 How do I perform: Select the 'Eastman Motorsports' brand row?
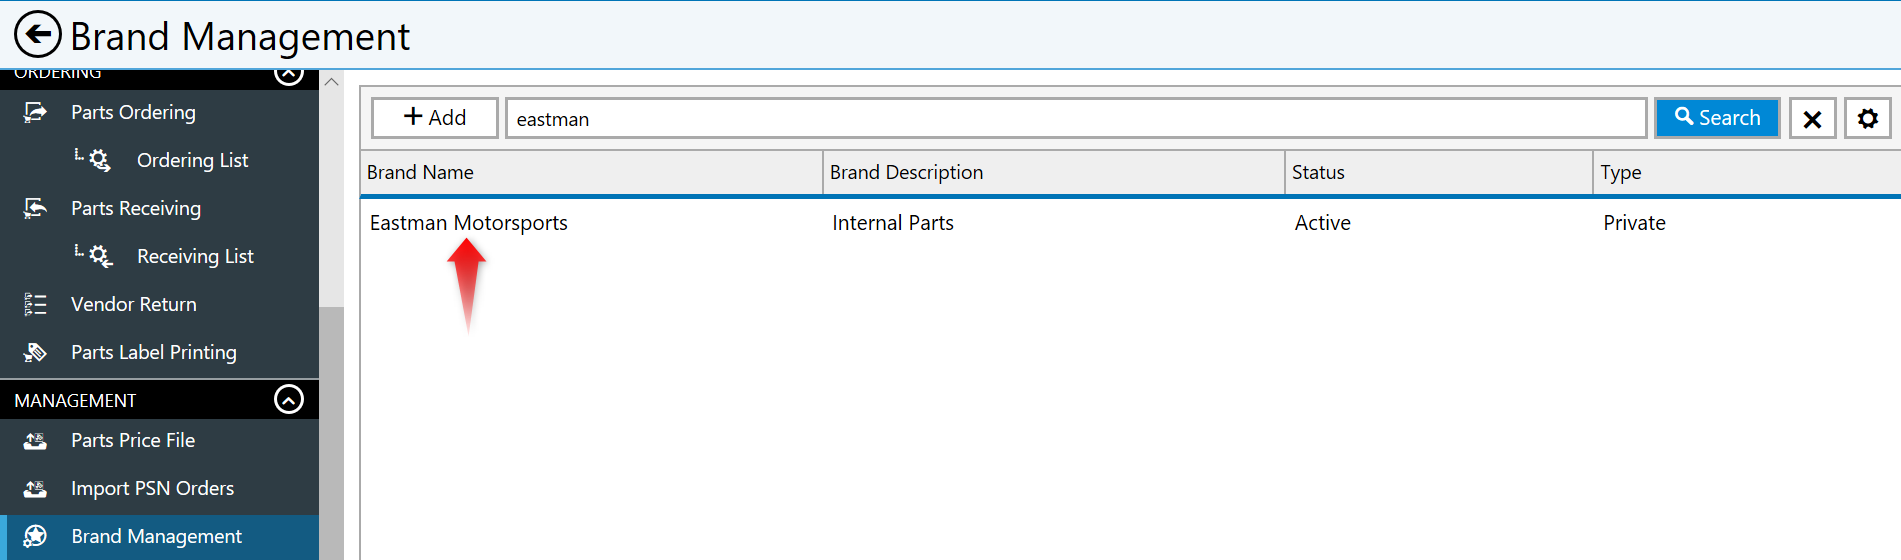tap(1130, 223)
